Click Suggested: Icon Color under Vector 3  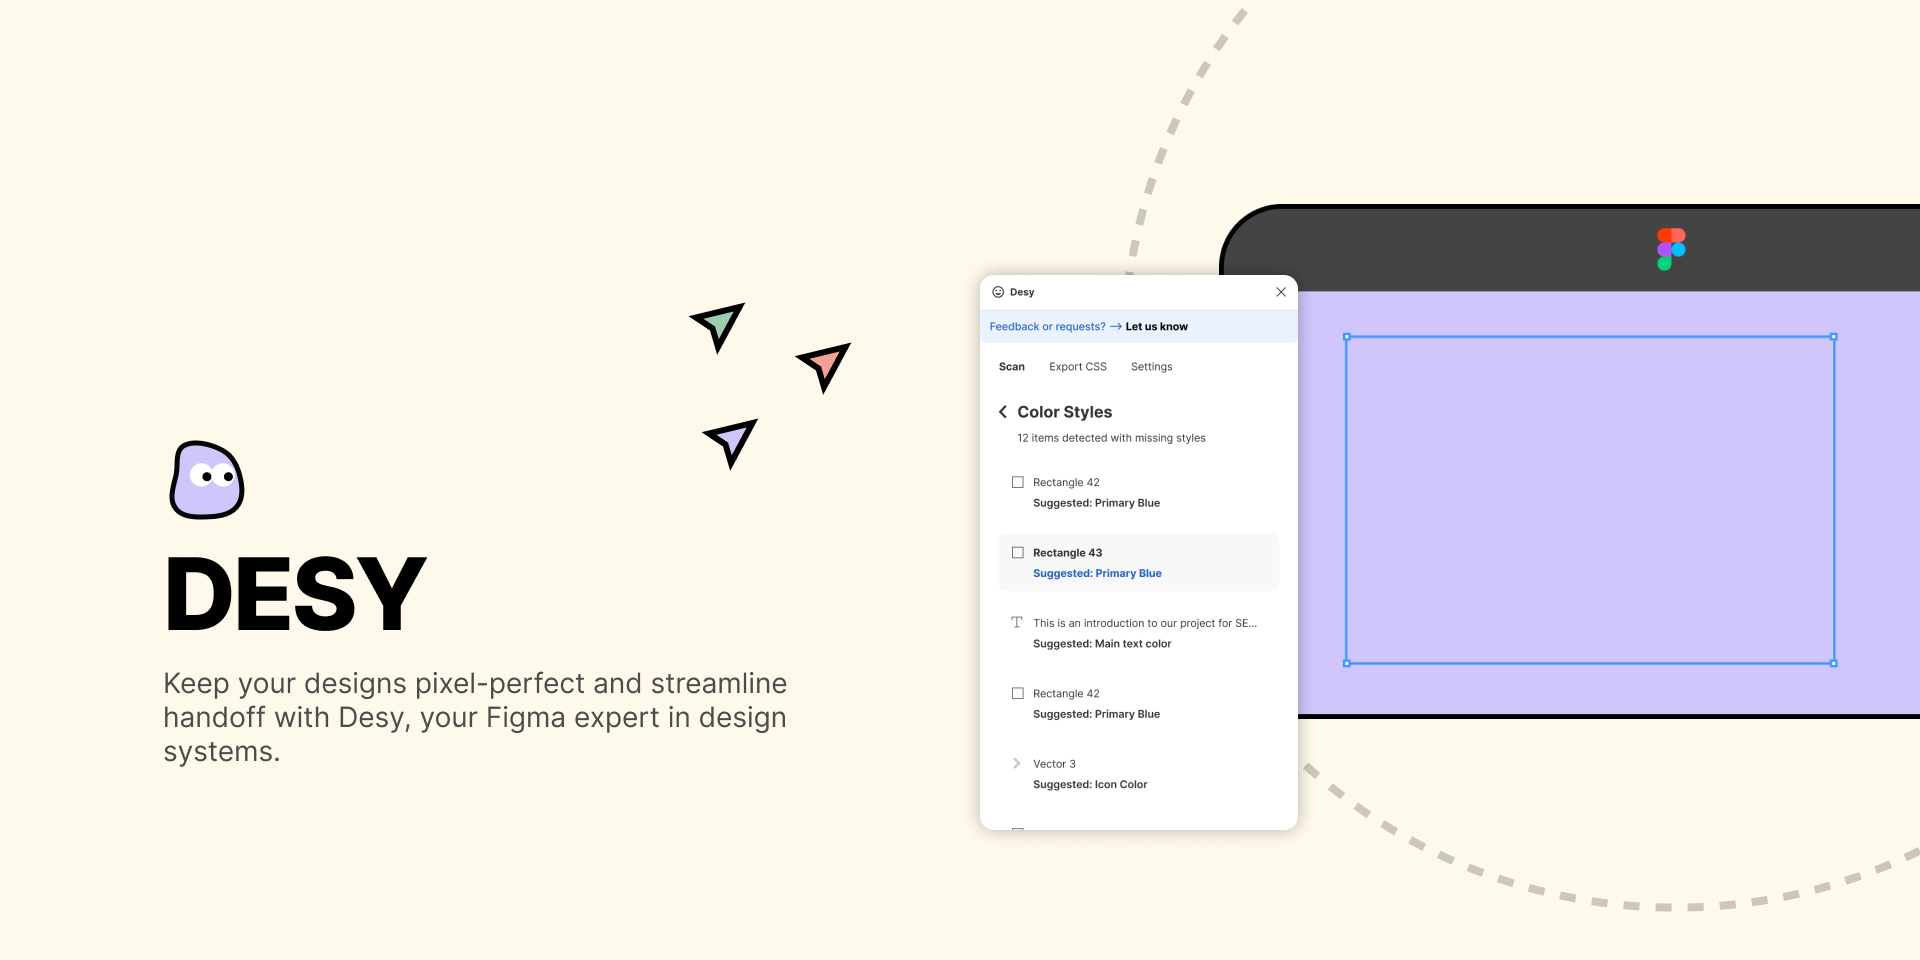click(x=1090, y=785)
